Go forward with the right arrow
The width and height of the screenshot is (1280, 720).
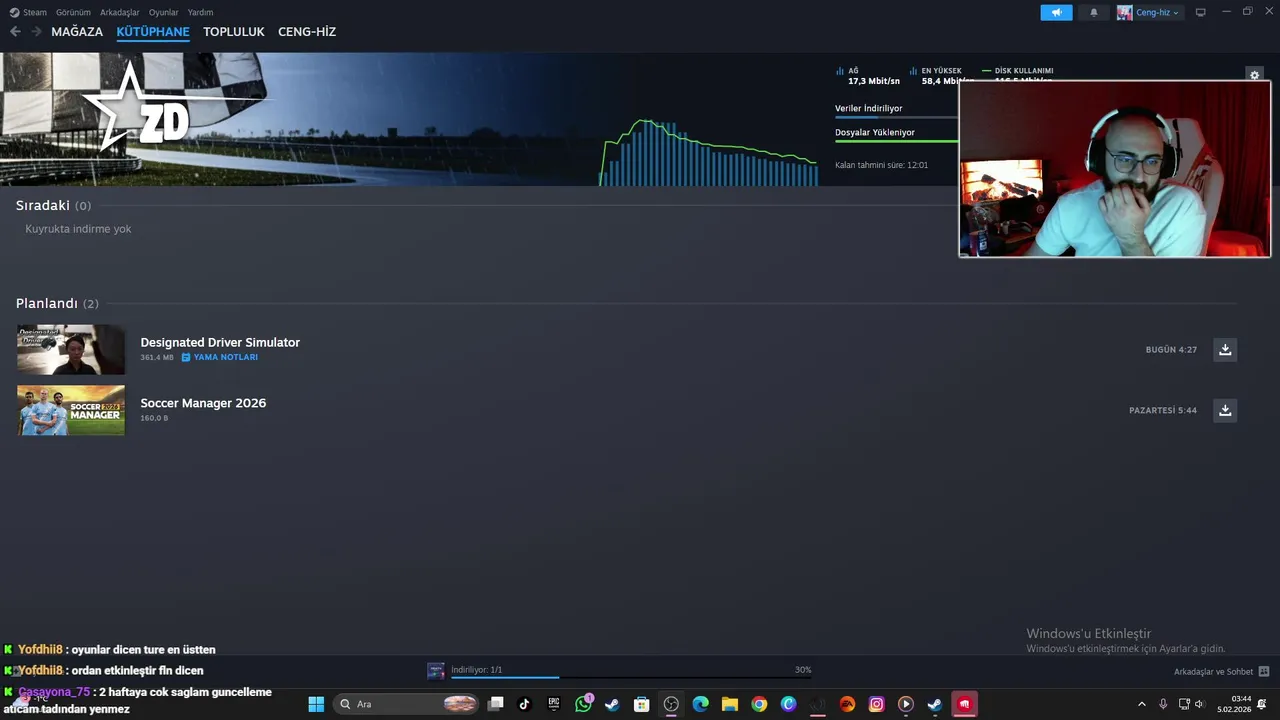click(x=37, y=32)
